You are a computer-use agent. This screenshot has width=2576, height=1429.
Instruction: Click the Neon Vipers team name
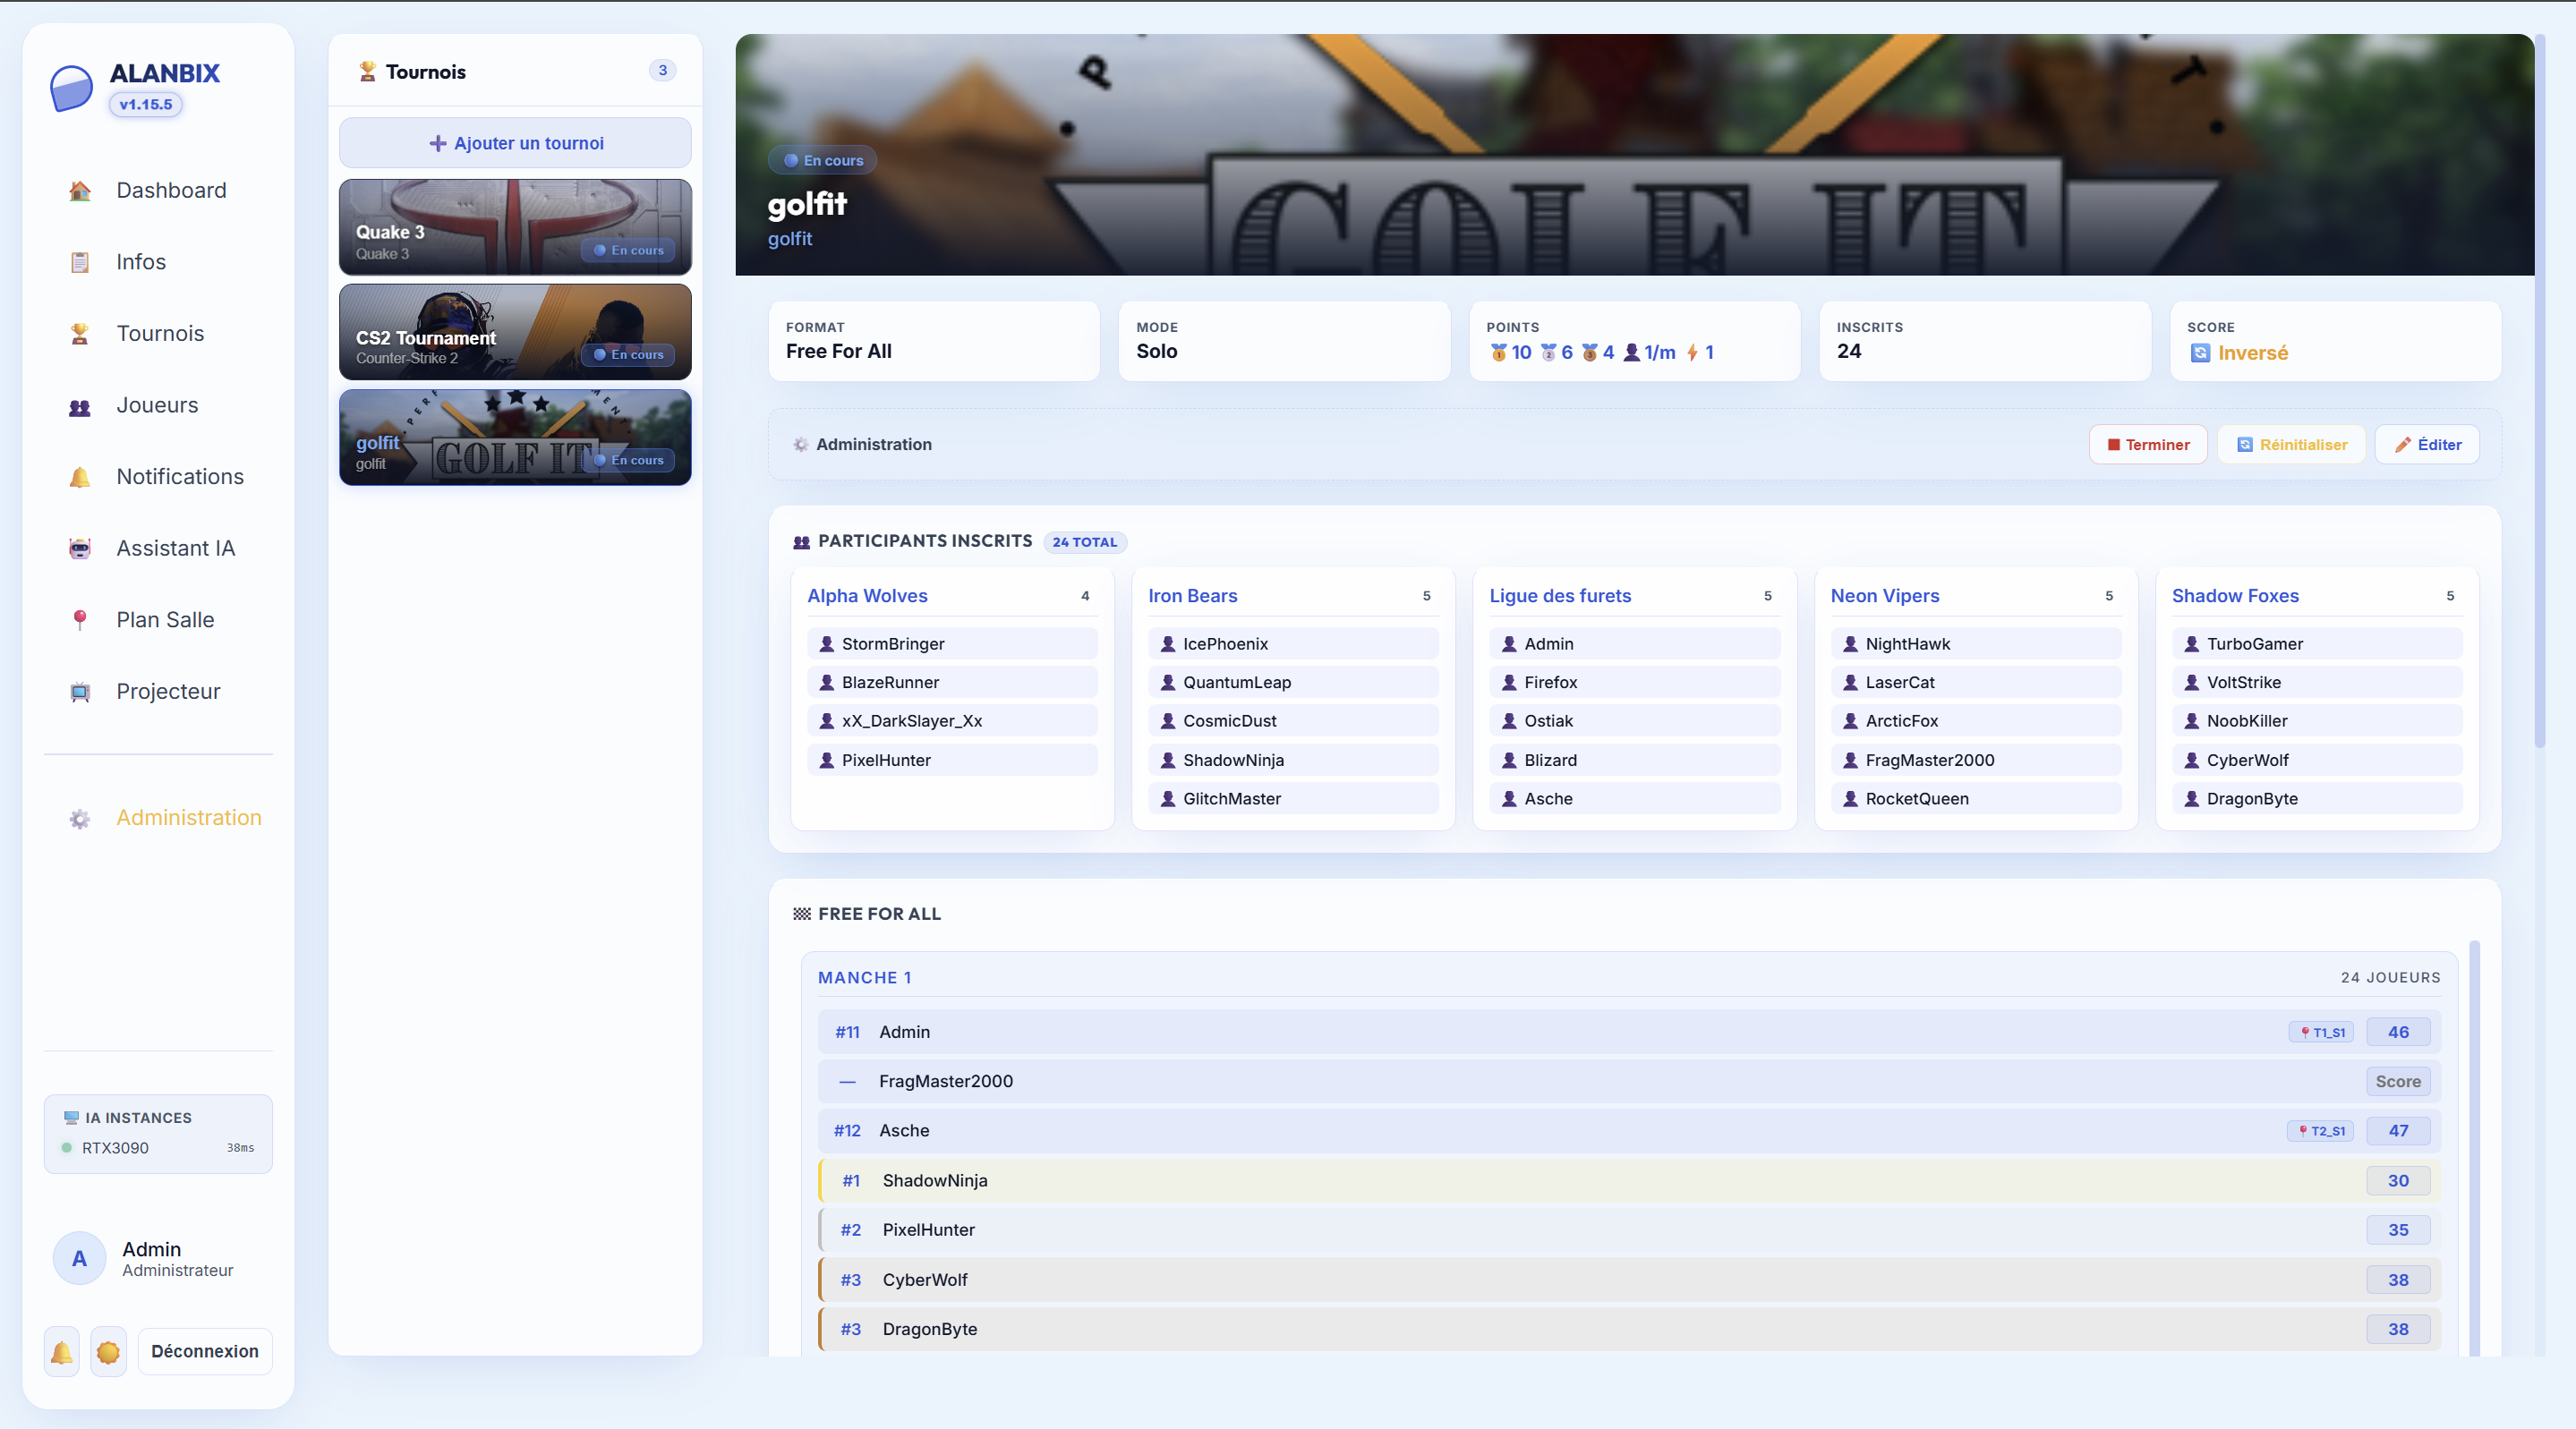[x=1885, y=596]
